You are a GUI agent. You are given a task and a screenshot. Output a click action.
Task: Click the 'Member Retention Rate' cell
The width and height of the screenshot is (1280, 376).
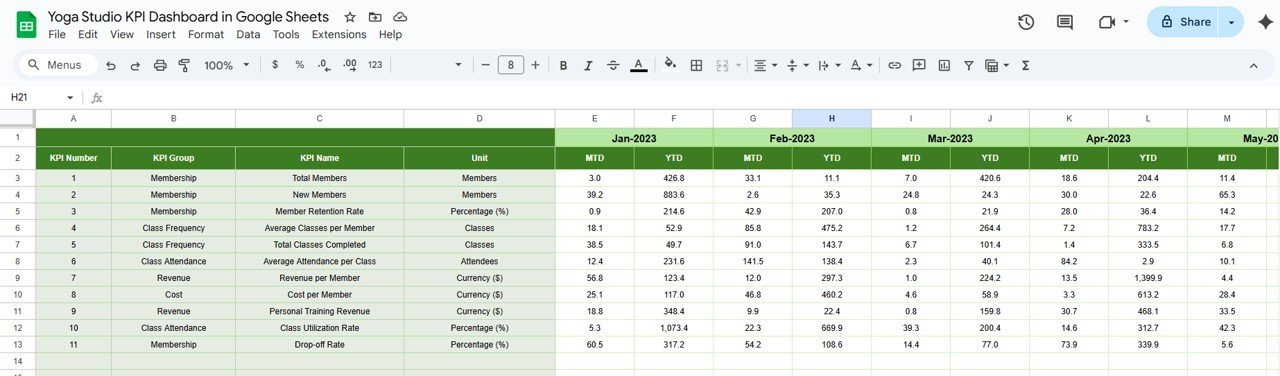[x=319, y=211]
